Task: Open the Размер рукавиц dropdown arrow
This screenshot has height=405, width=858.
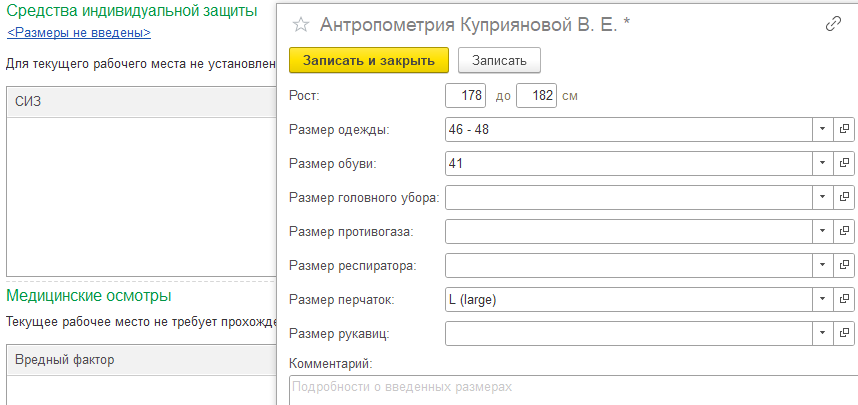Action: [821, 333]
